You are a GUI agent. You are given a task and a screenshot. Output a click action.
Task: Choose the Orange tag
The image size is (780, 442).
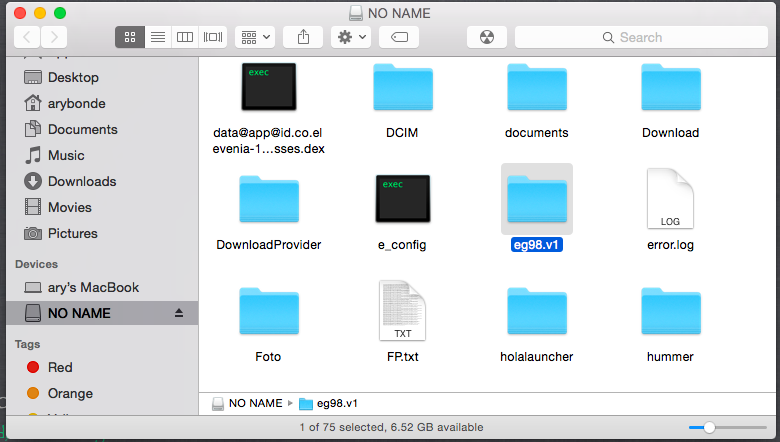(x=60, y=393)
